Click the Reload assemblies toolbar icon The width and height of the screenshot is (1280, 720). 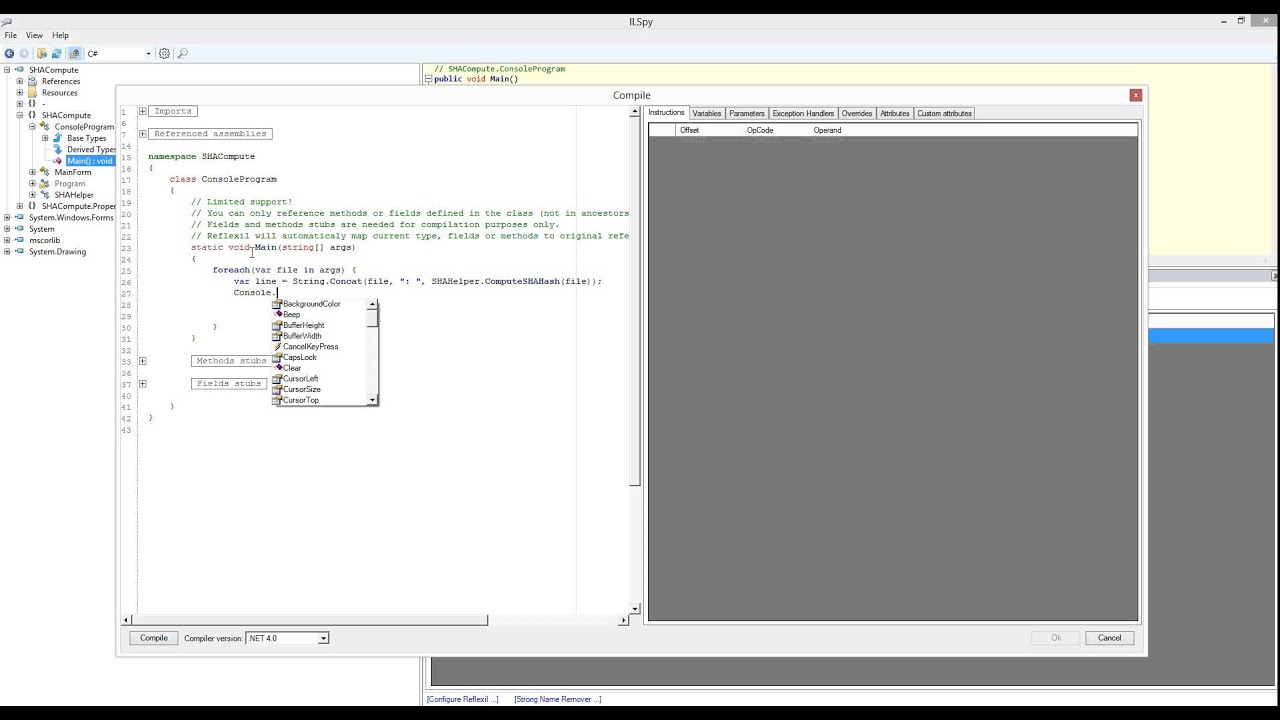[57, 53]
